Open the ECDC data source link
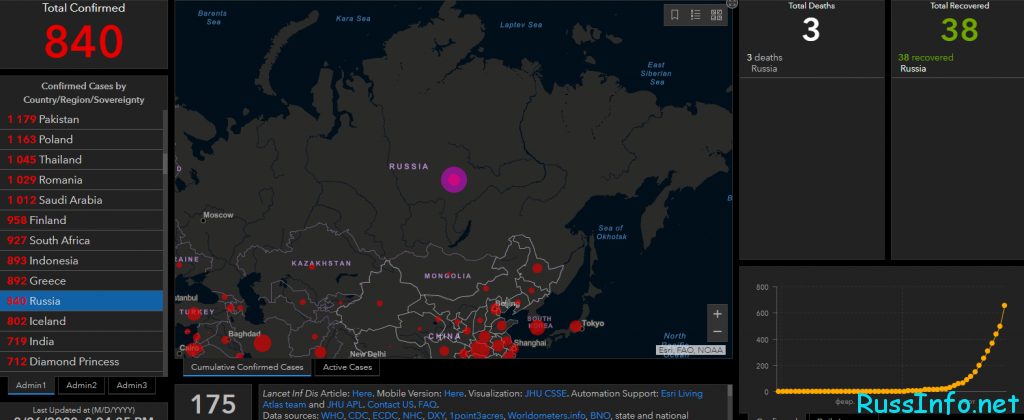This screenshot has height=420, width=1024. [x=387, y=415]
